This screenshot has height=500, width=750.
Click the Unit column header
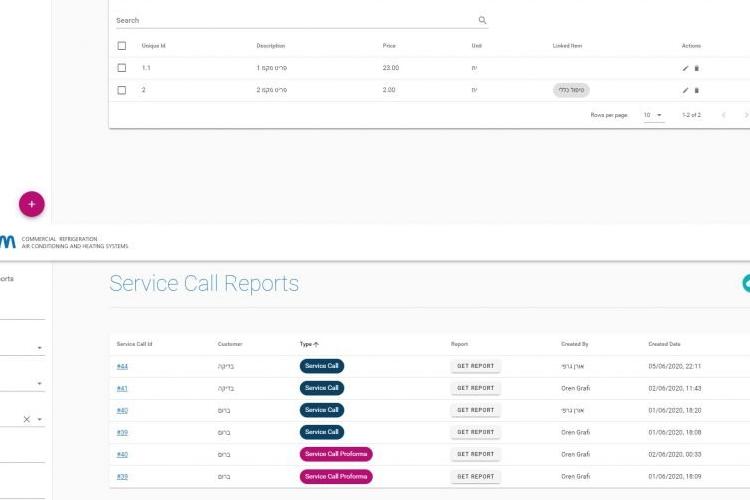[476, 46]
